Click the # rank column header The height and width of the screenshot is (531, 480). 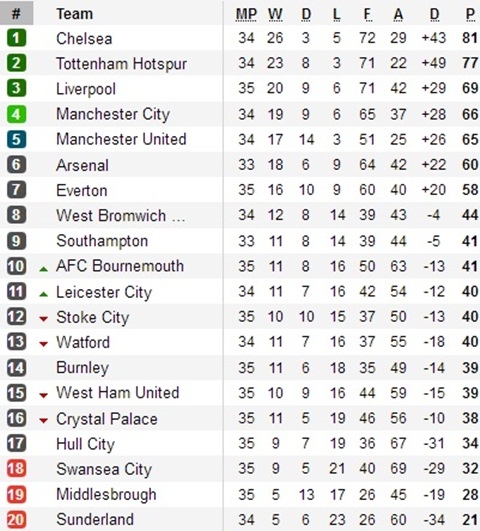[x=16, y=13]
